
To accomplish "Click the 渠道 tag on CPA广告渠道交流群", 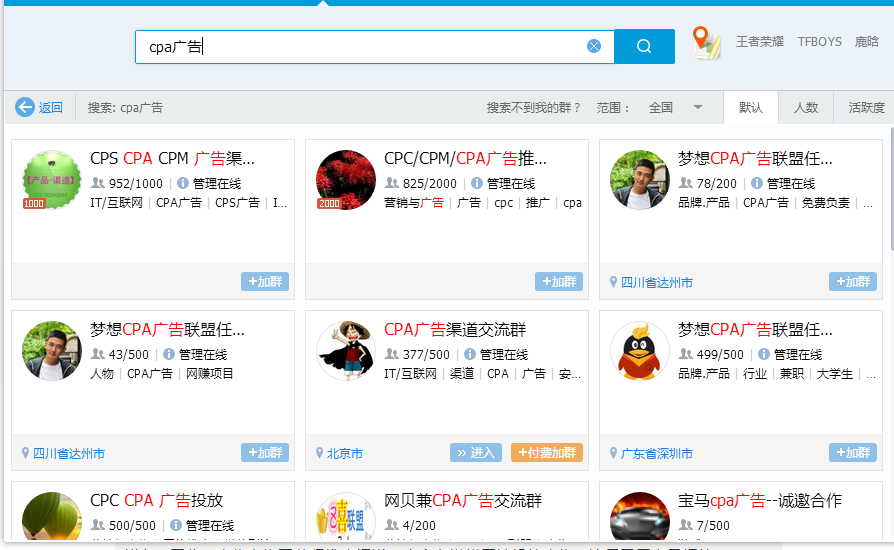I will (x=462, y=374).
